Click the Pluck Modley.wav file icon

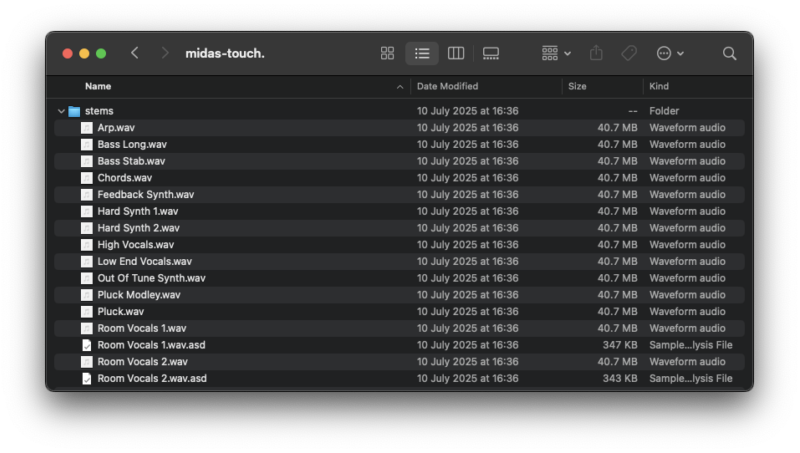[87, 295]
